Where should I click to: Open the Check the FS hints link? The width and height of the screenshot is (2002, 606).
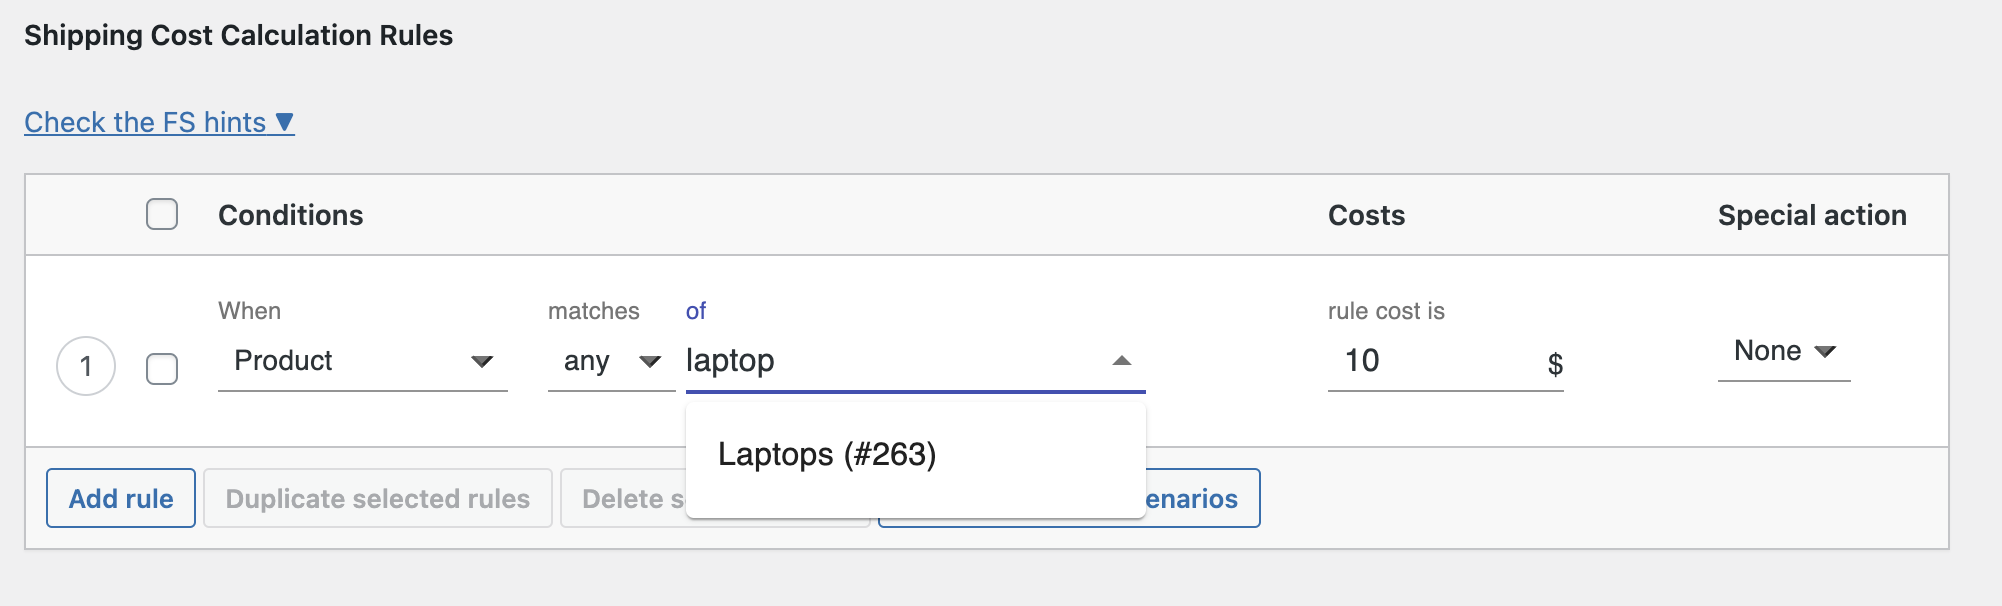158,122
